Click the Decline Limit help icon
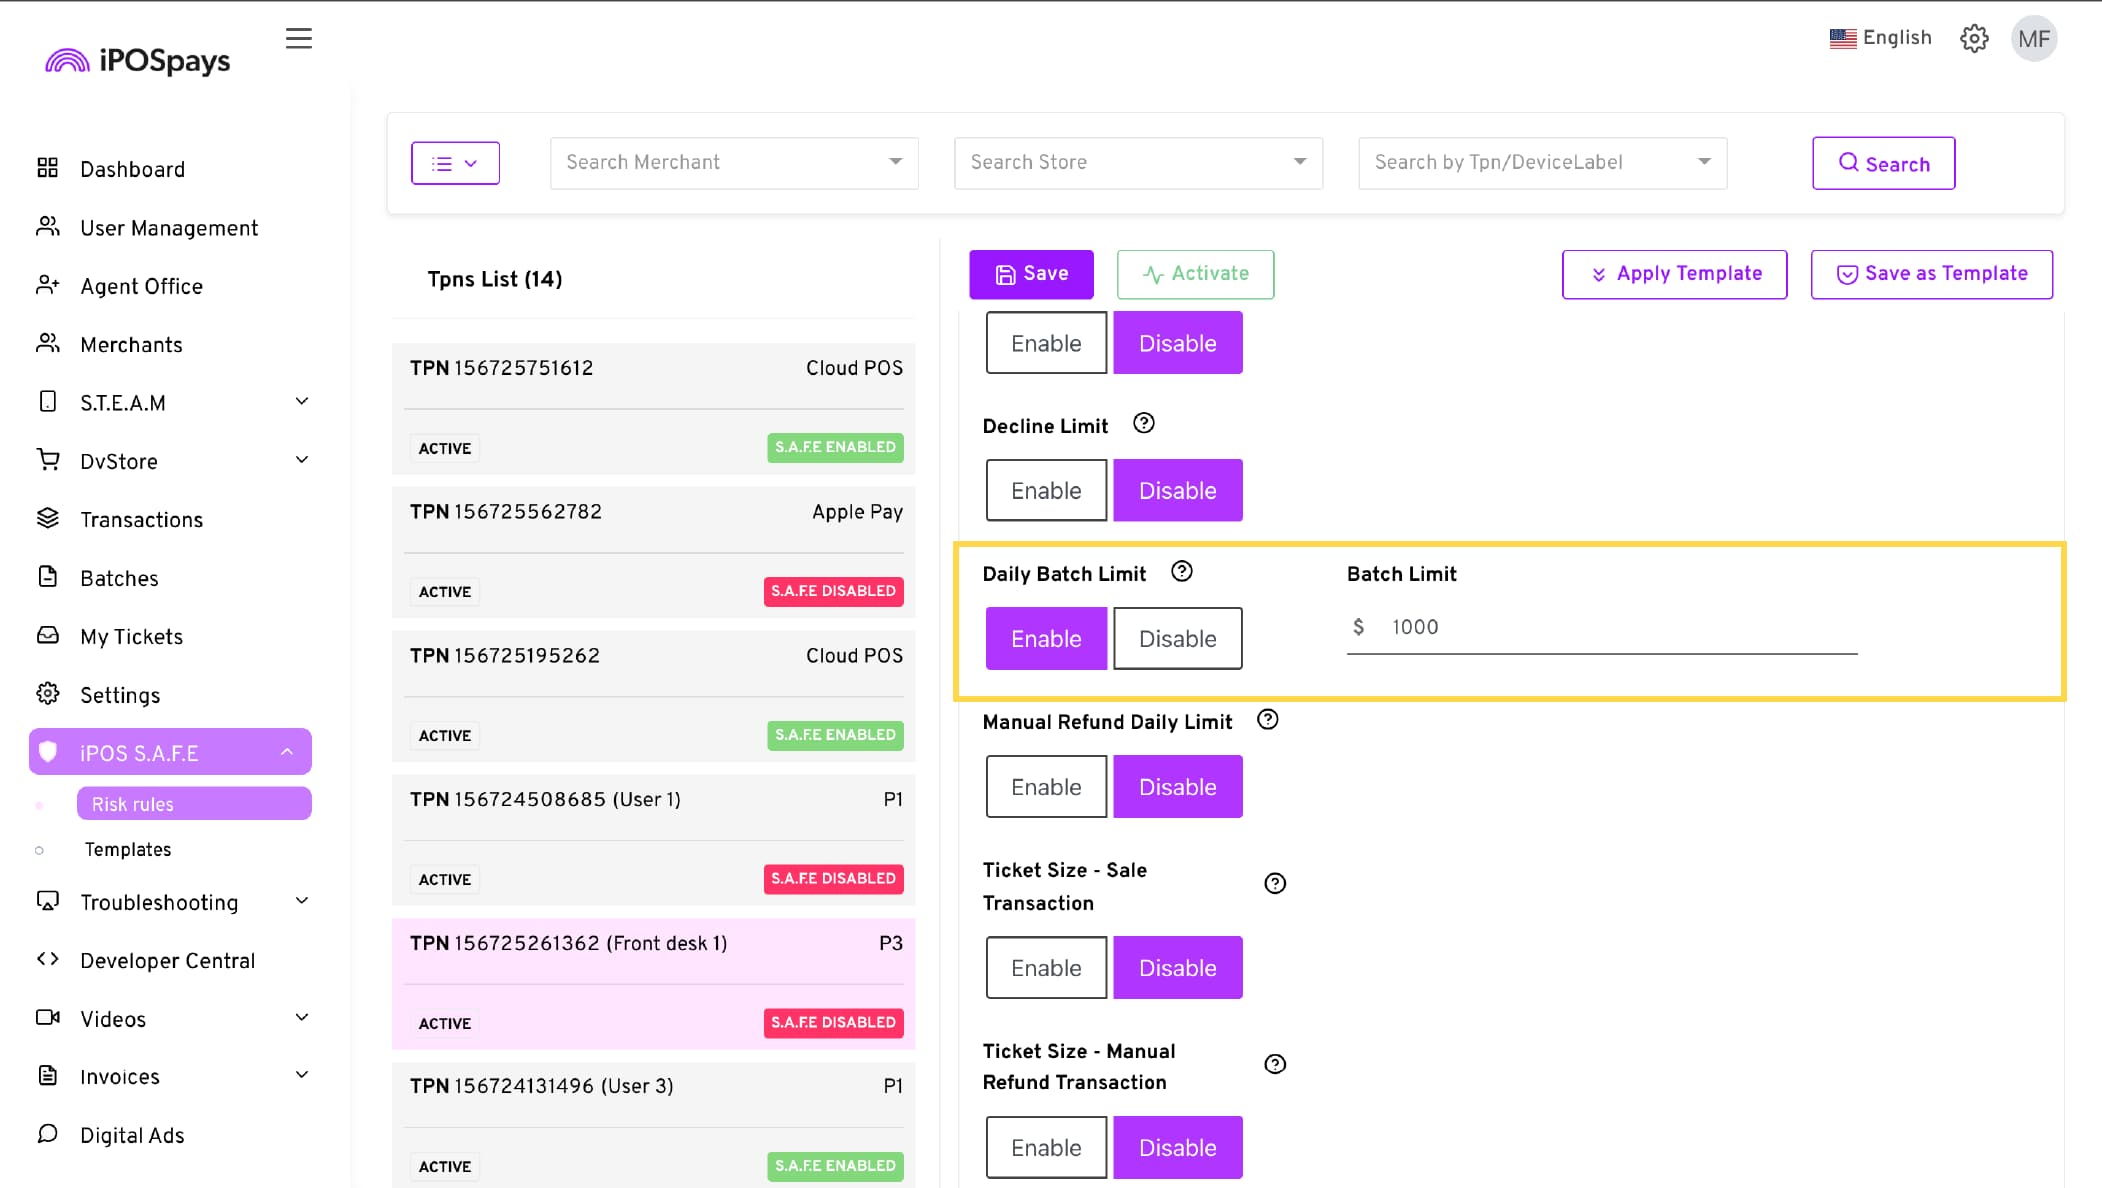 coord(1144,423)
